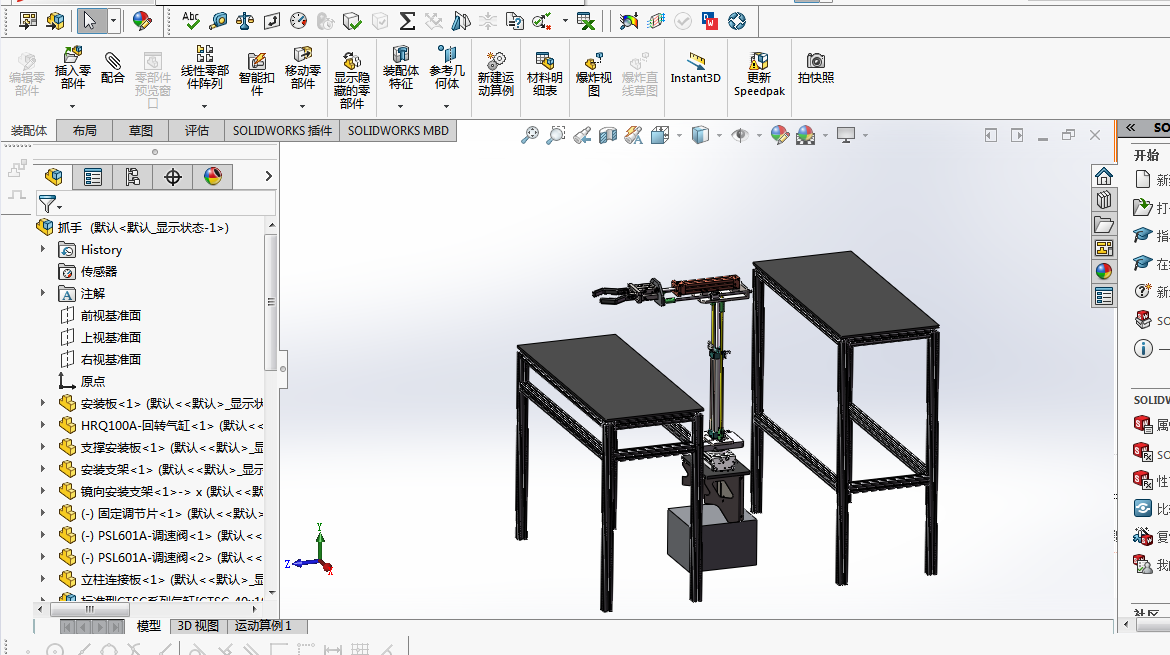Start a New Motion Study (新建运动算例)

(x=495, y=73)
